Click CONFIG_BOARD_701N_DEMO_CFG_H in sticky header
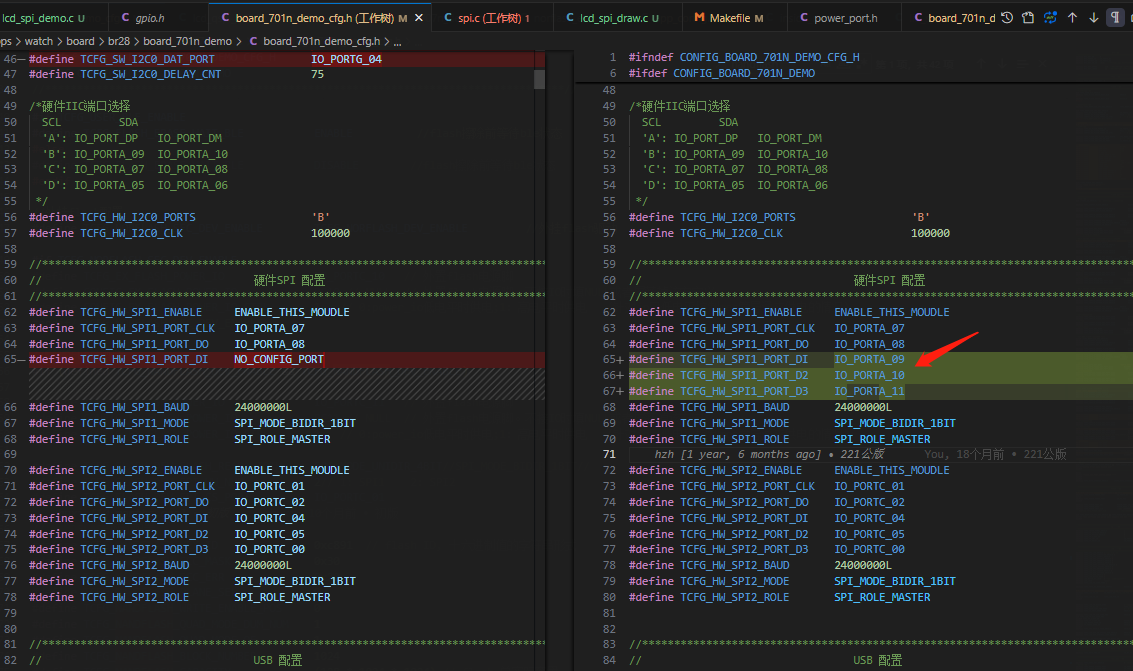Image resolution: width=1133 pixels, height=671 pixels. point(770,57)
